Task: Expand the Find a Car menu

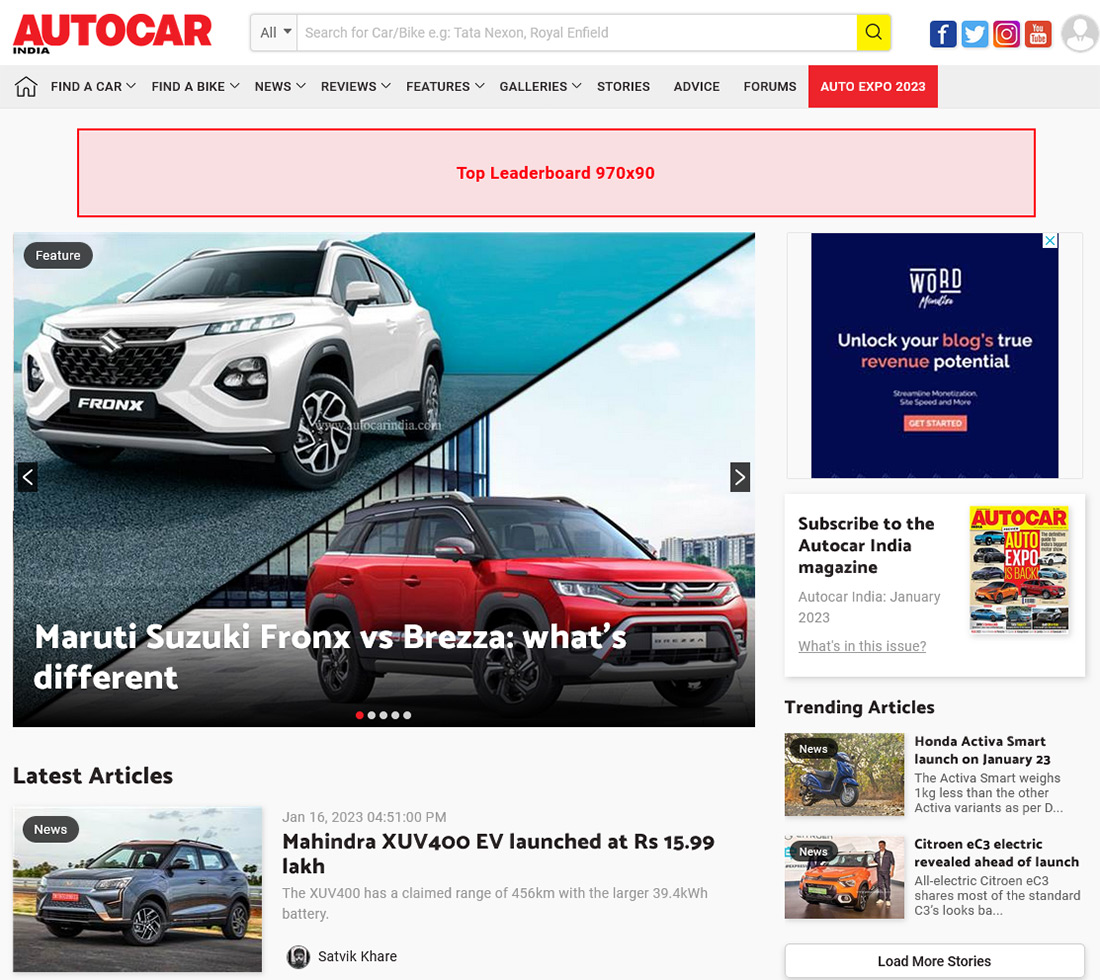Action: click(93, 86)
